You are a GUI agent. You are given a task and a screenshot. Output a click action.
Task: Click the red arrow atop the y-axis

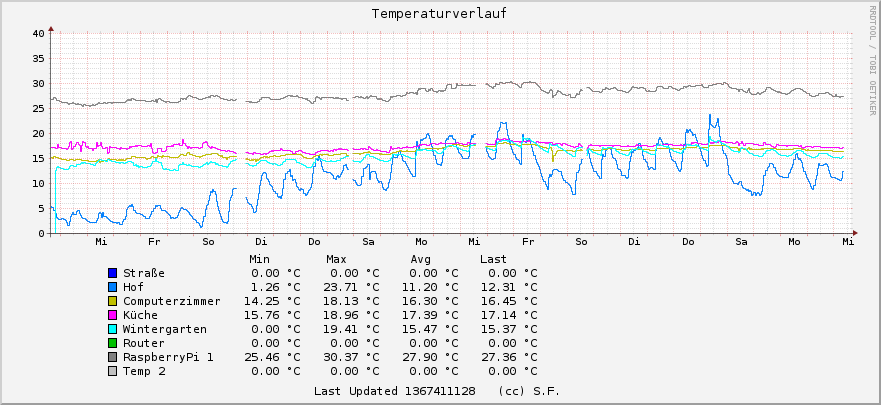[x=51, y=28]
